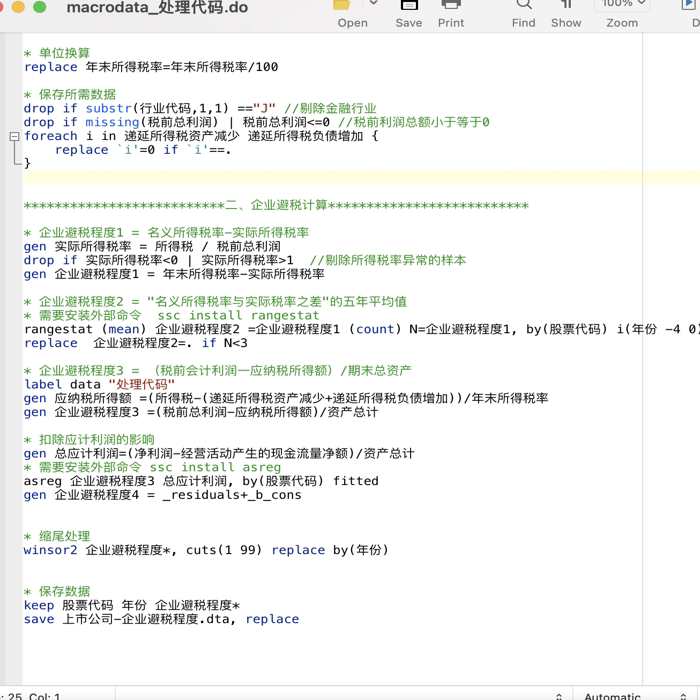
Task: Collapse the foreach block fold marker
Action: click(14, 136)
